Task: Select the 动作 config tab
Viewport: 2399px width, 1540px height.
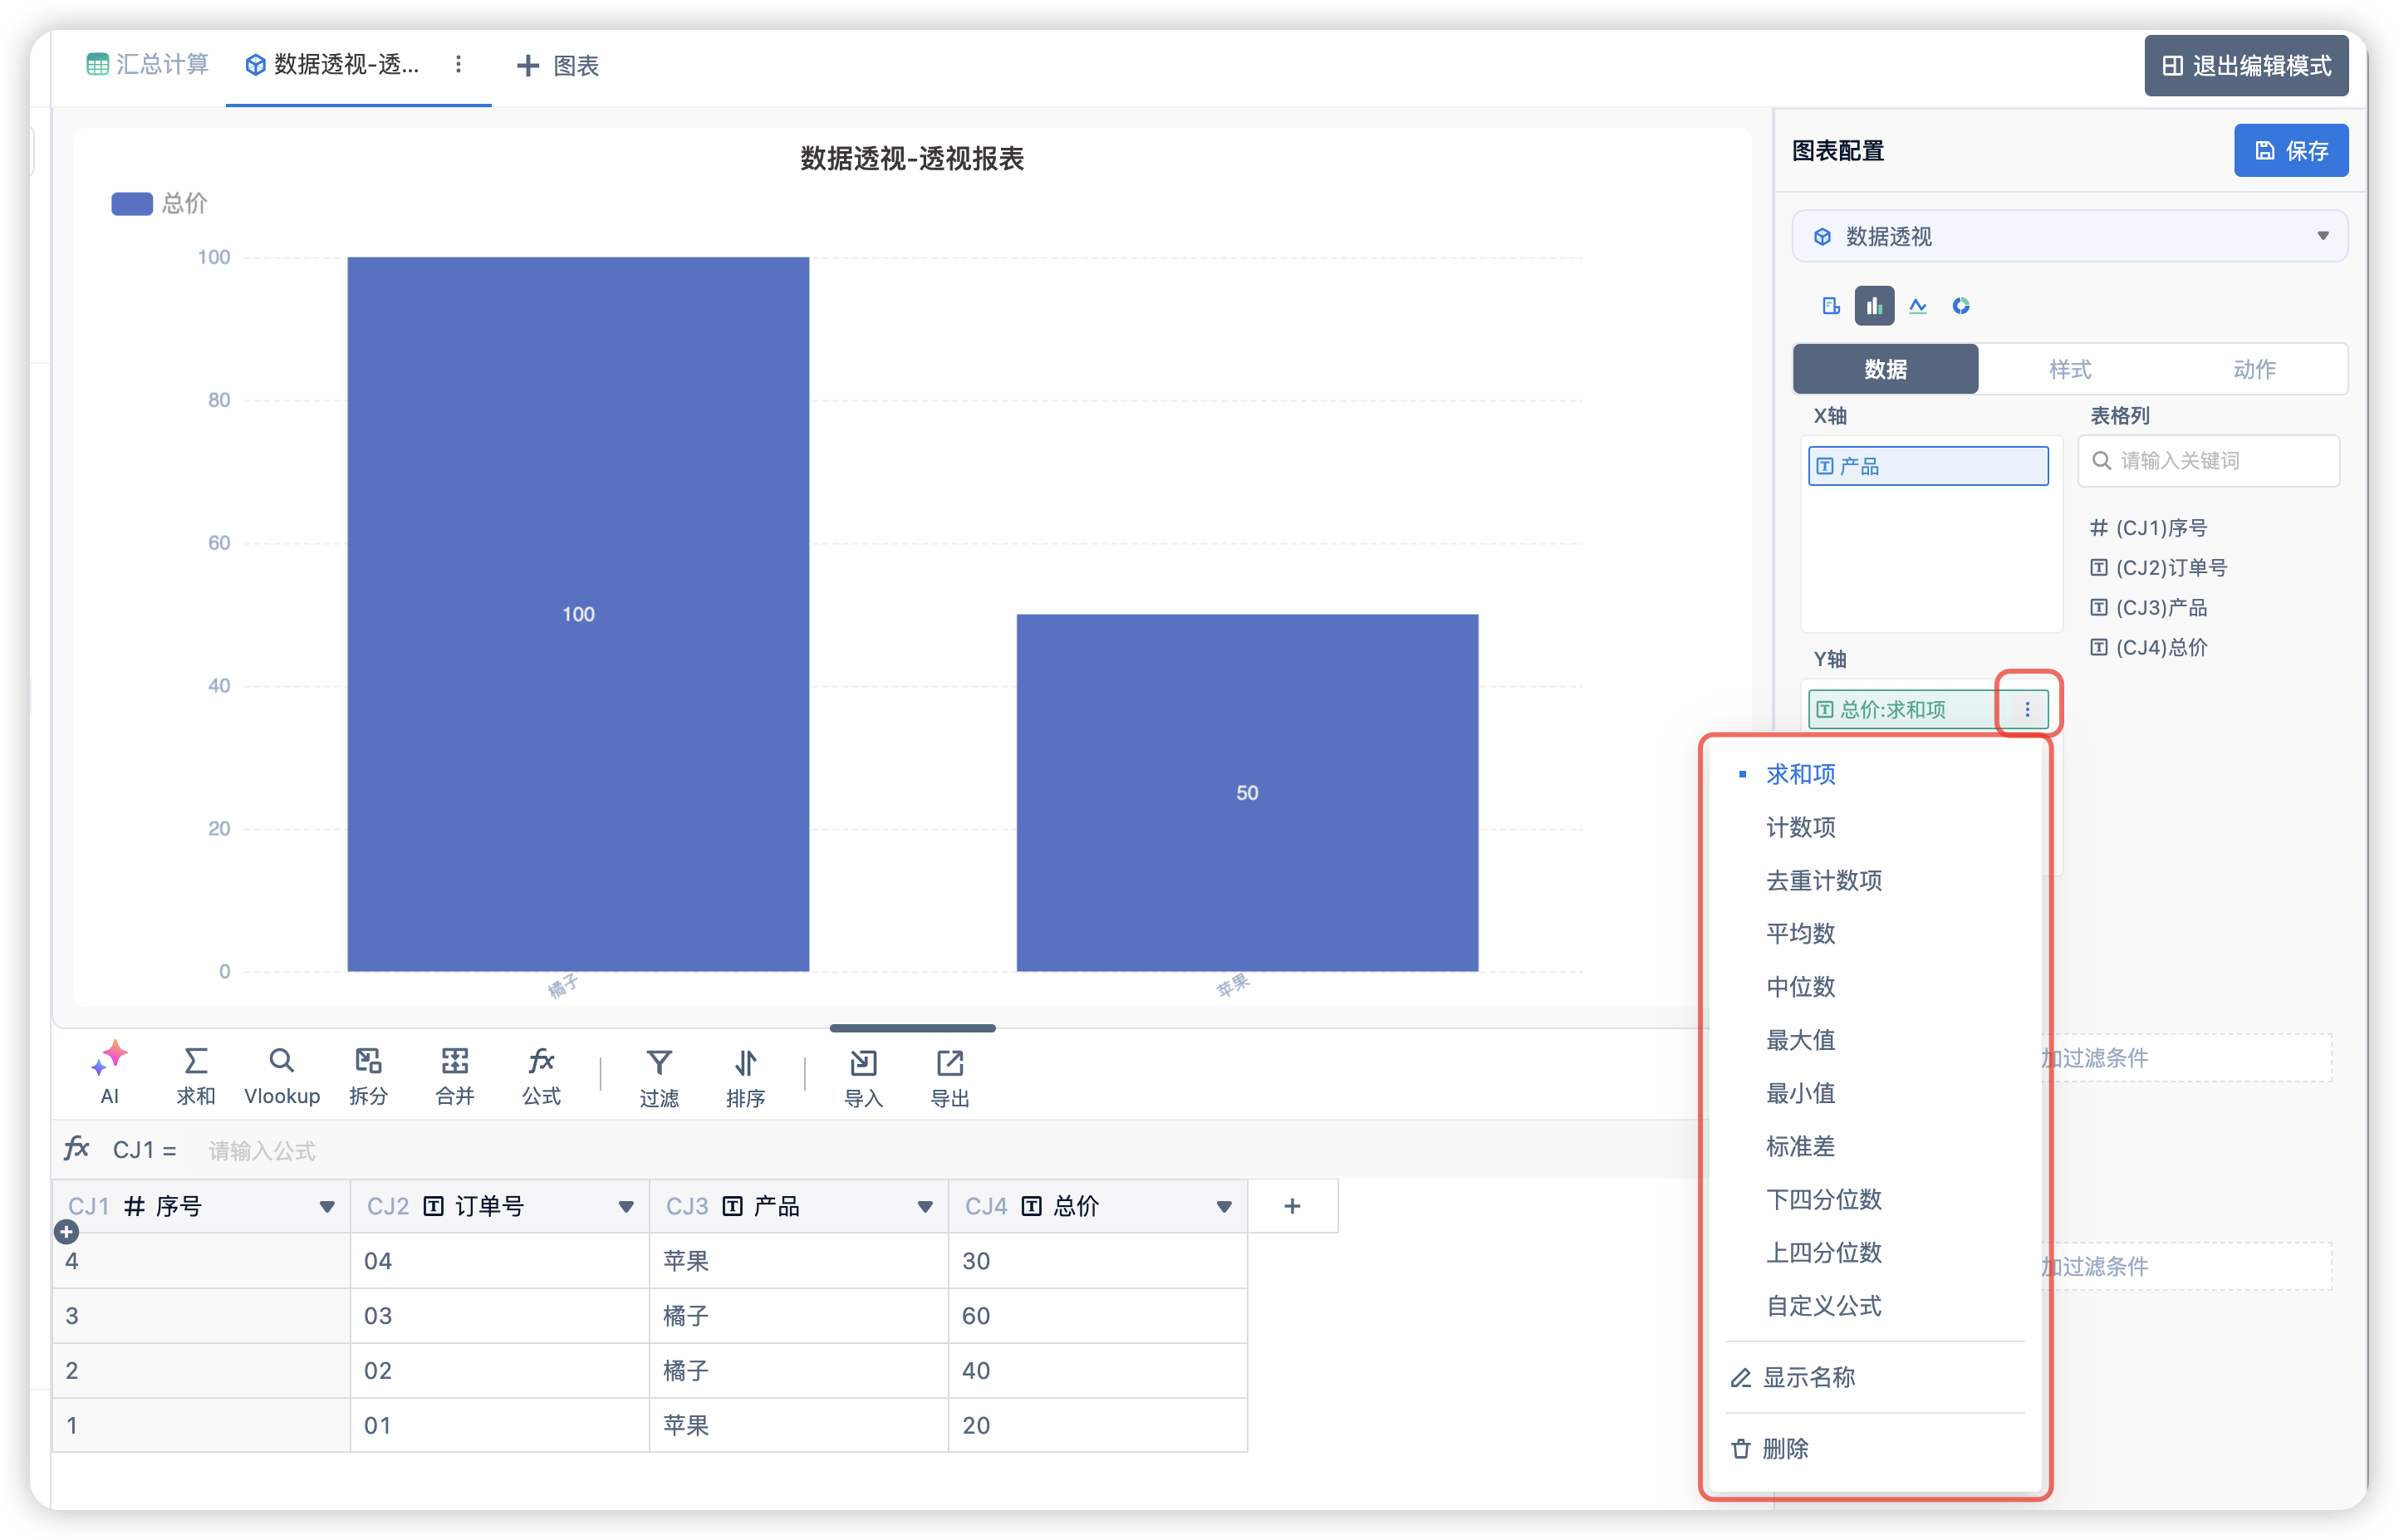Action: point(2254,369)
